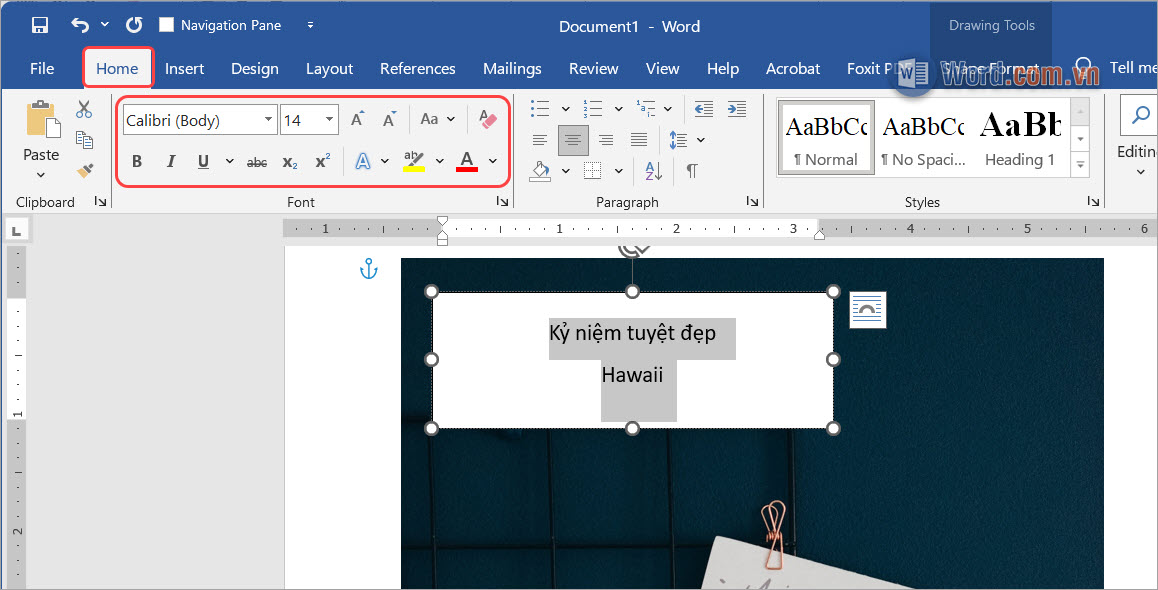Open highlight color dropdown arrow

[x=440, y=161]
